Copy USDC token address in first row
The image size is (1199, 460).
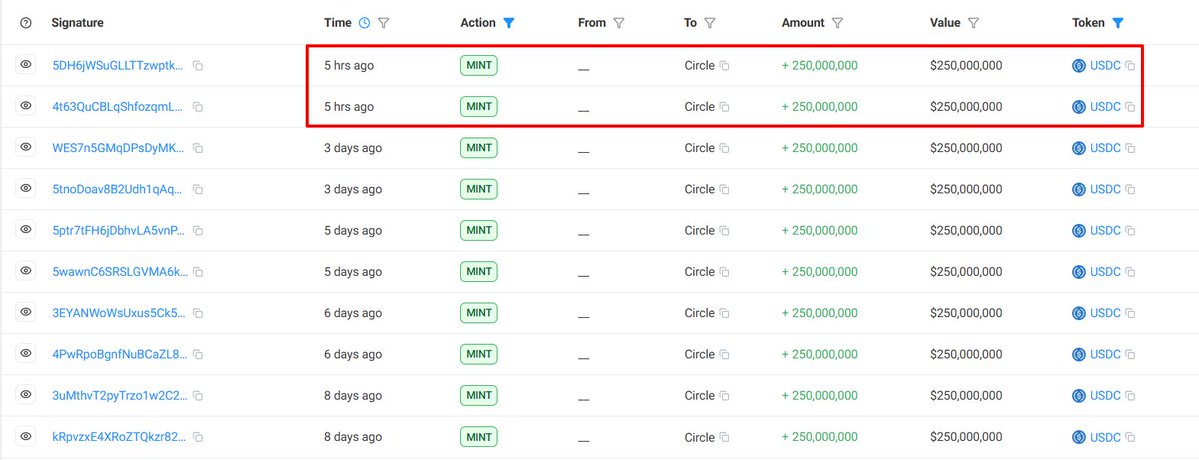pyautogui.click(x=1130, y=66)
